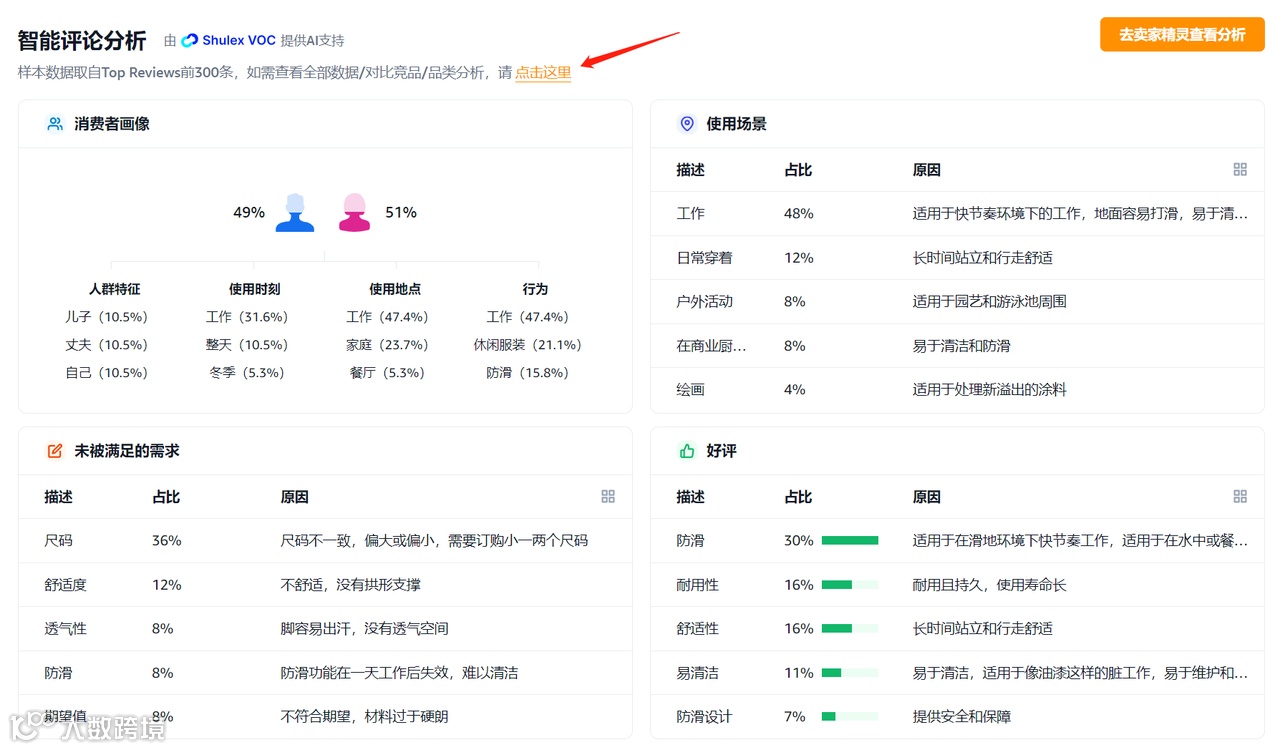Click reason 适用于园艺和游泳池周围
The width and height of the screenshot is (1280, 750).
(989, 301)
